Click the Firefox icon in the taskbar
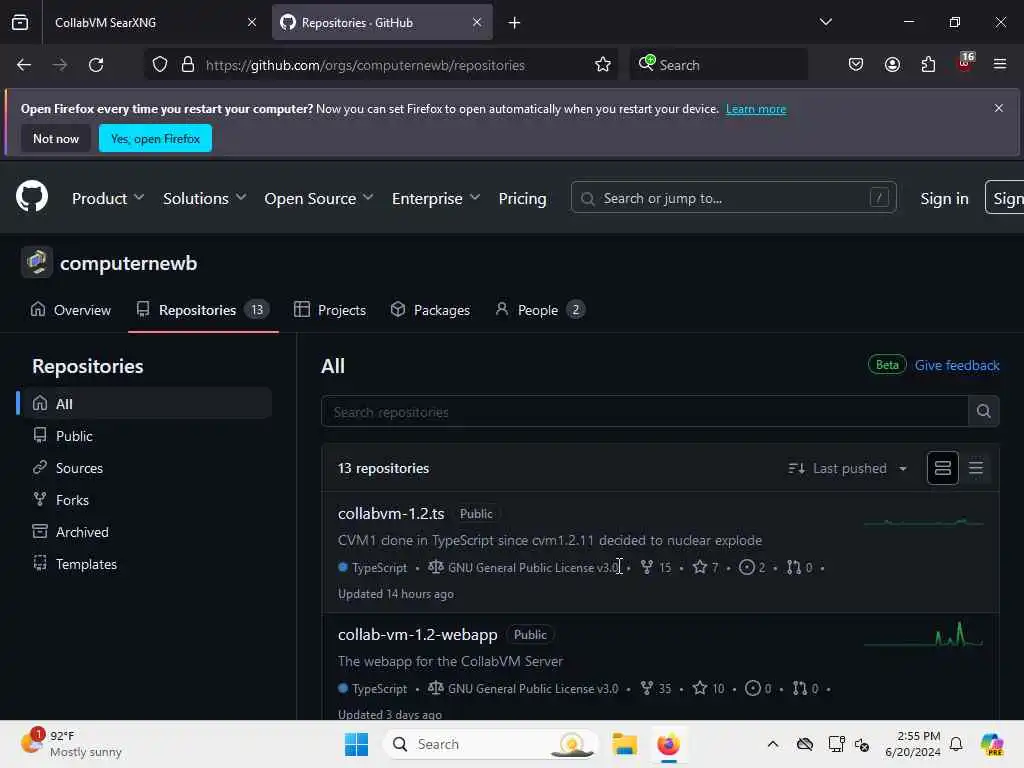This screenshot has height=768, width=1024. point(668,744)
